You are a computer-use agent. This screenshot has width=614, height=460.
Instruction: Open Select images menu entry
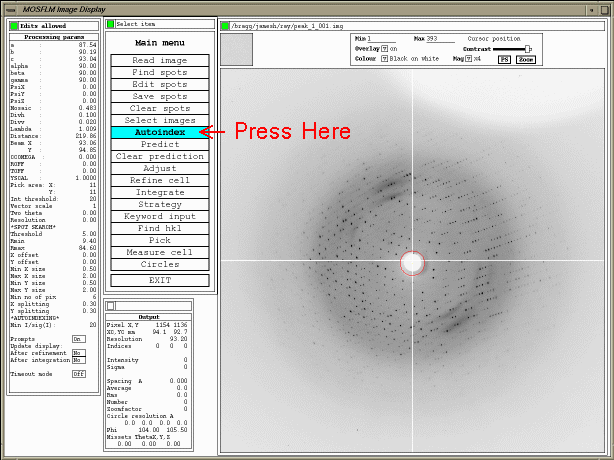(x=160, y=120)
